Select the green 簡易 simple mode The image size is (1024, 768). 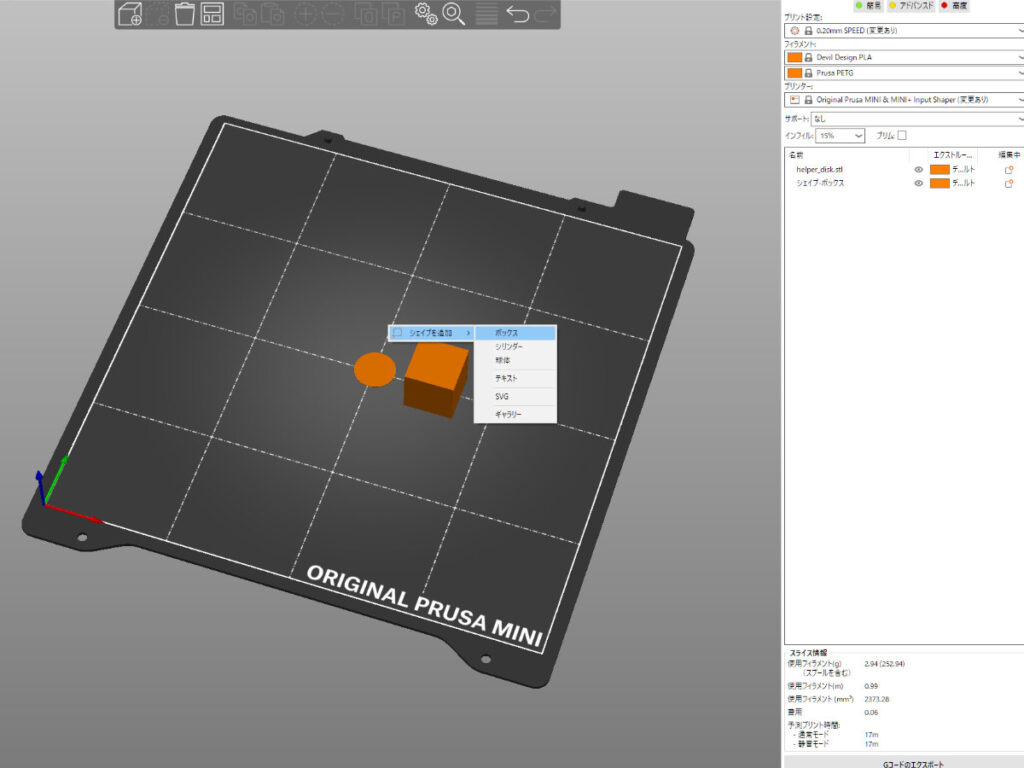[x=869, y=5]
